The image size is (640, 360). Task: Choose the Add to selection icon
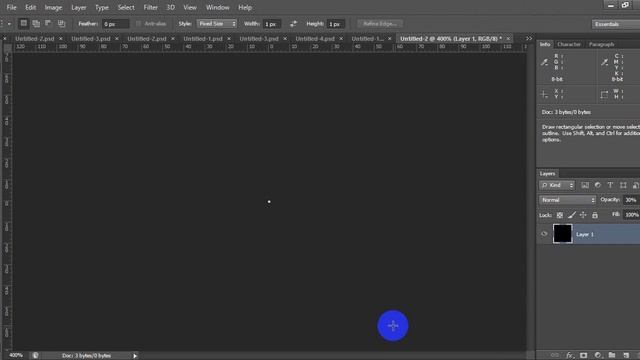point(36,24)
